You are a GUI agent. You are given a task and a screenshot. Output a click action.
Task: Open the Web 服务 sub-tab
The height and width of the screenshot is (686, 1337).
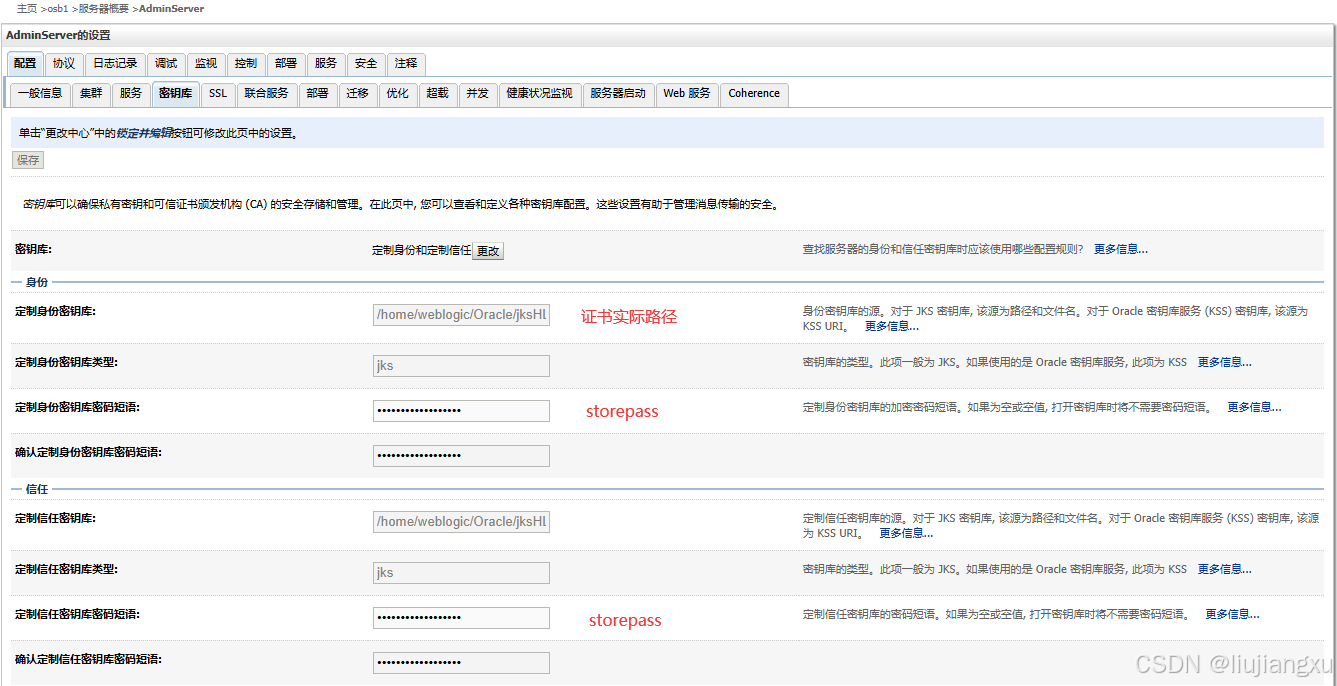click(687, 94)
